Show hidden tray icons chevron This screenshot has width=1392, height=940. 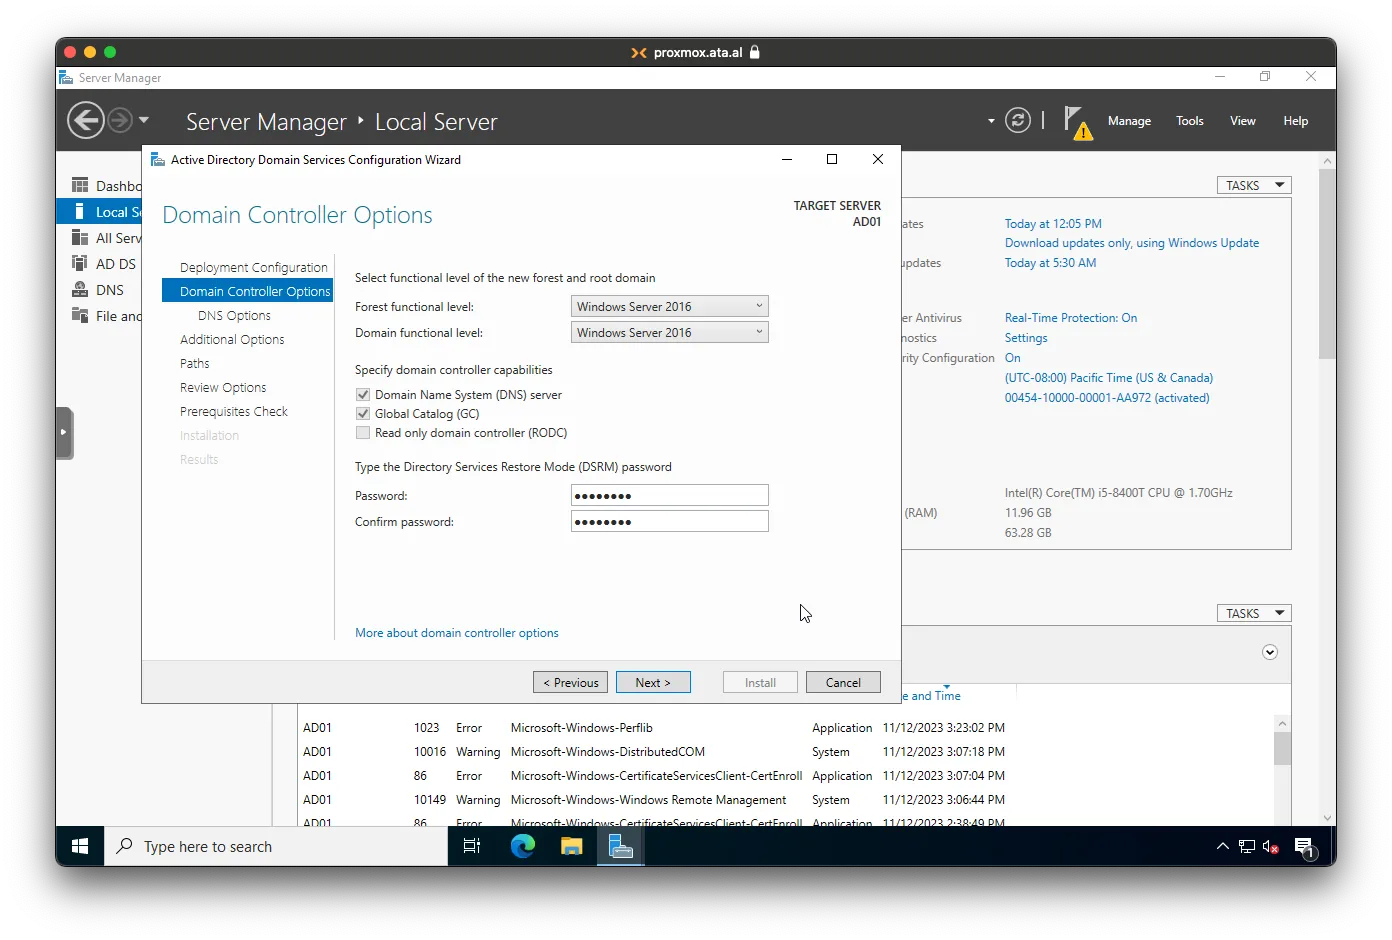1222,847
